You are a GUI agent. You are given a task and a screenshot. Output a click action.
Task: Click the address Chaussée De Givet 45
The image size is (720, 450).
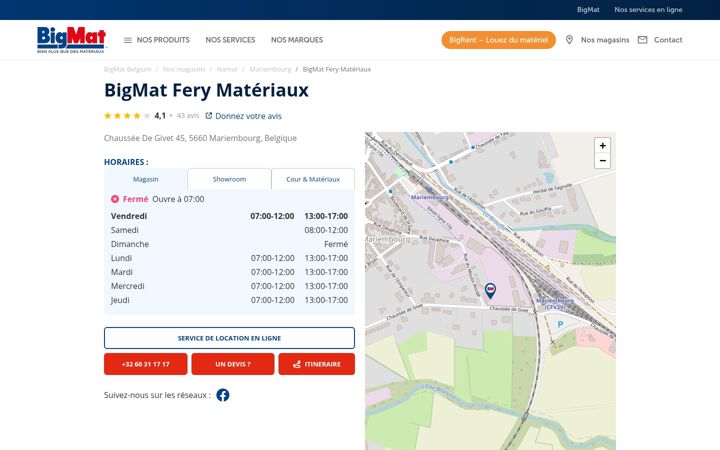point(200,138)
